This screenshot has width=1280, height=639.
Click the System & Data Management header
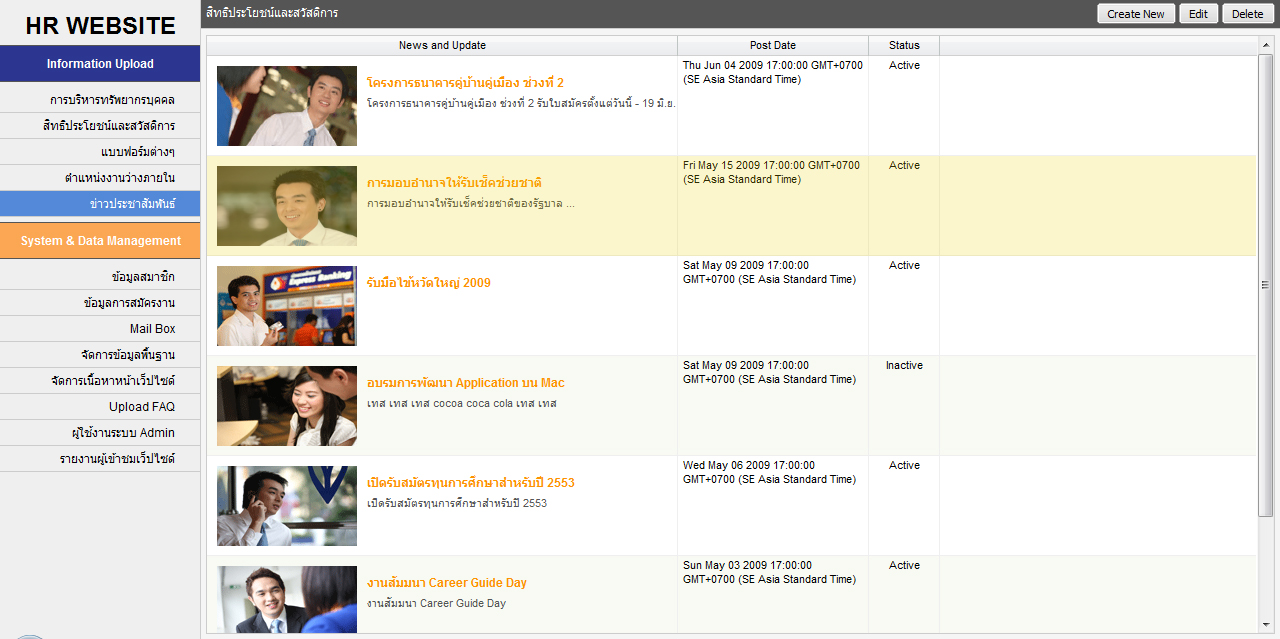coord(100,241)
